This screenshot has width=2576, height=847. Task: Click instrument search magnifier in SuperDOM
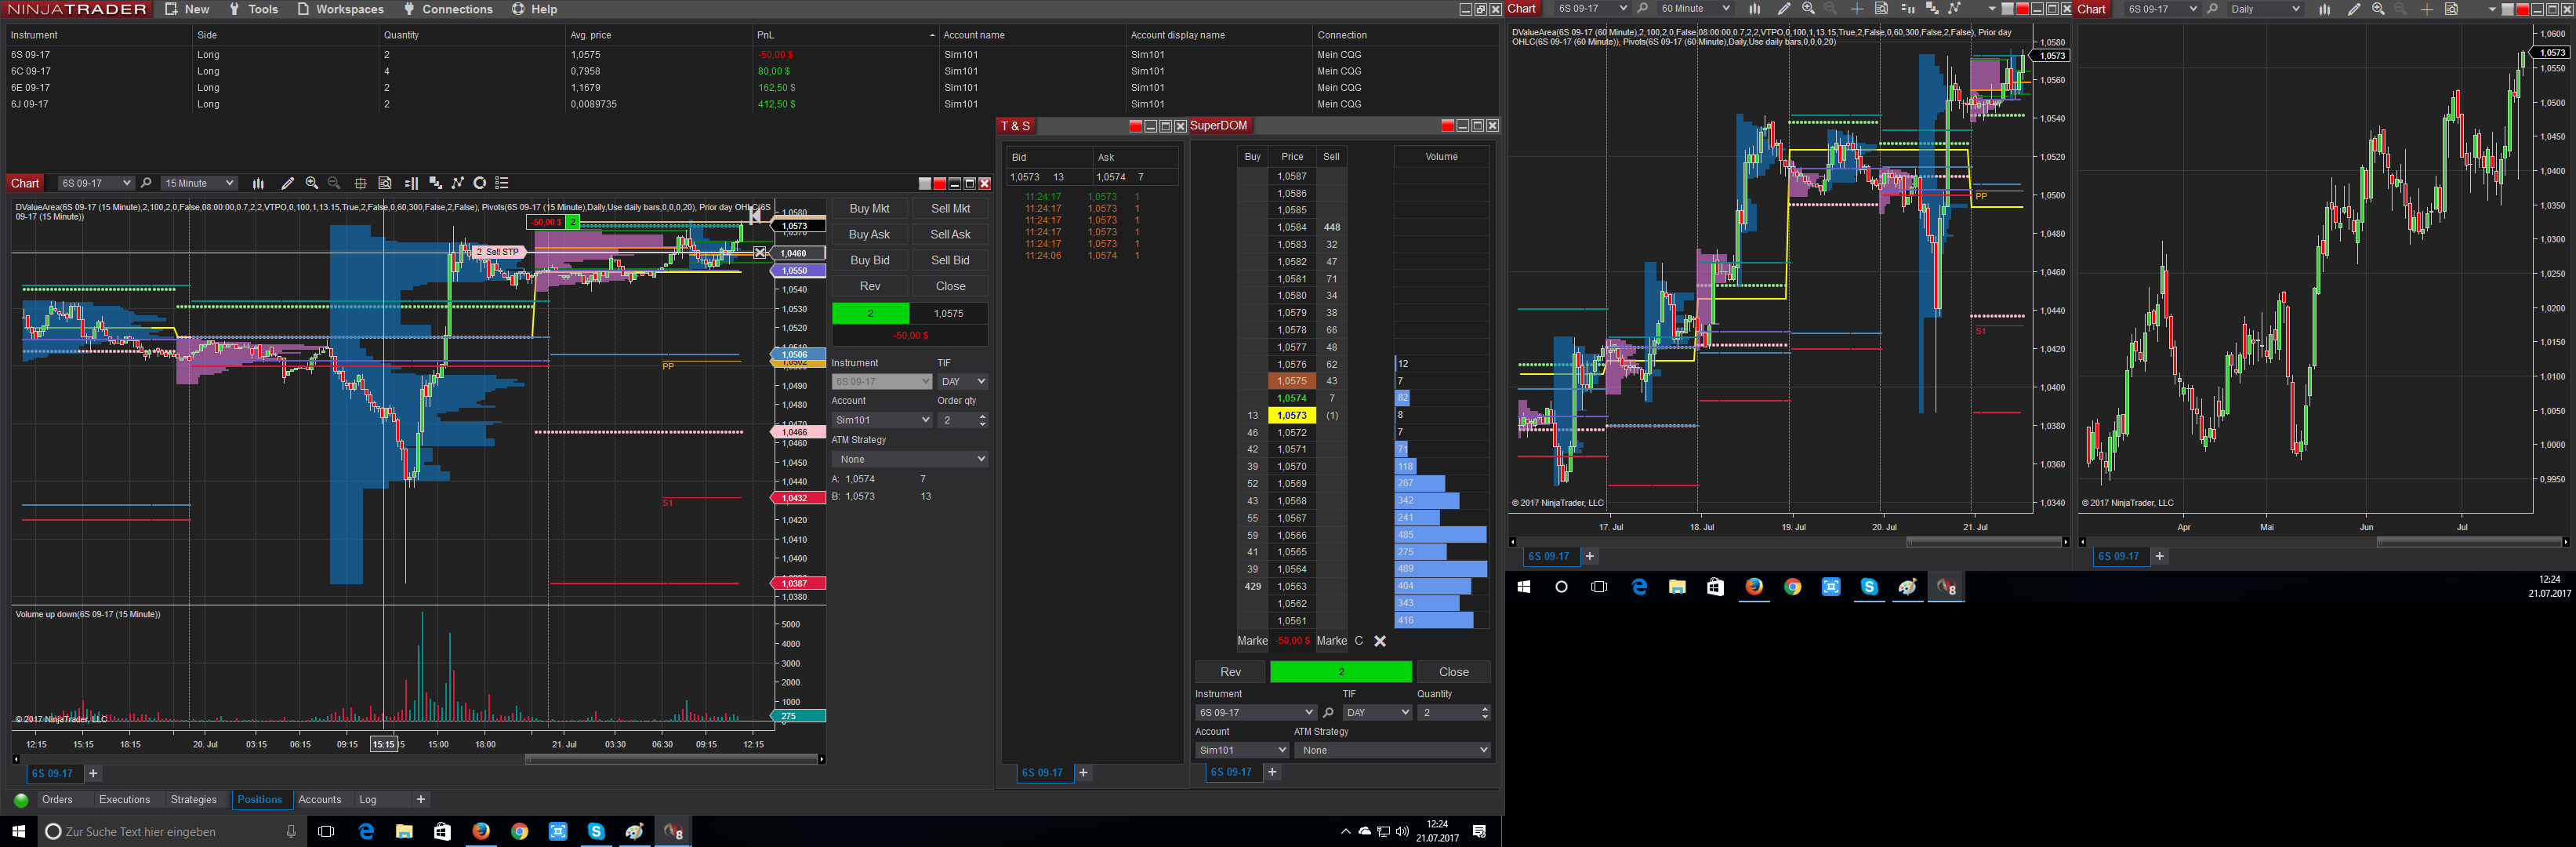(1328, 713)
